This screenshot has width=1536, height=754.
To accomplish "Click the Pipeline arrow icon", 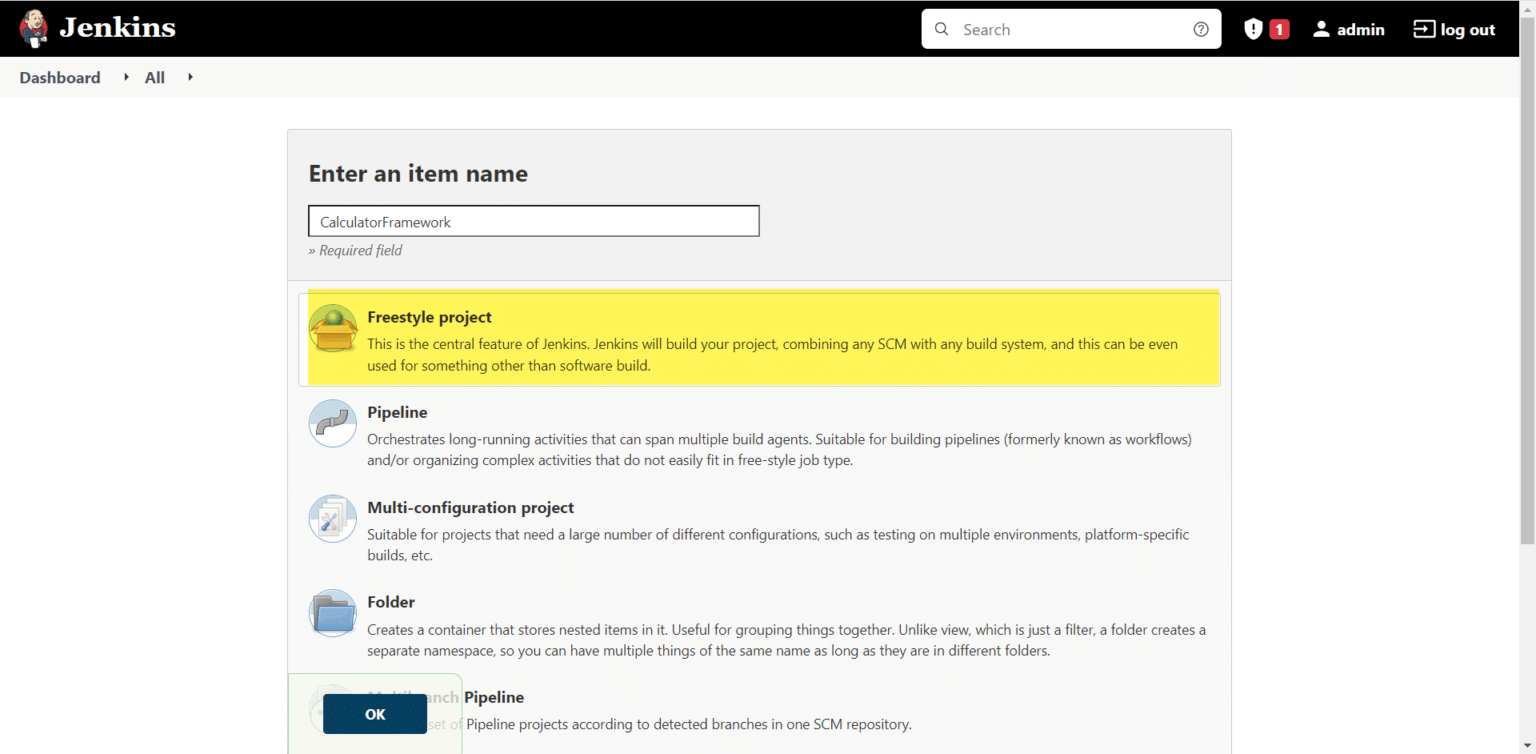I will pos(332,423).
